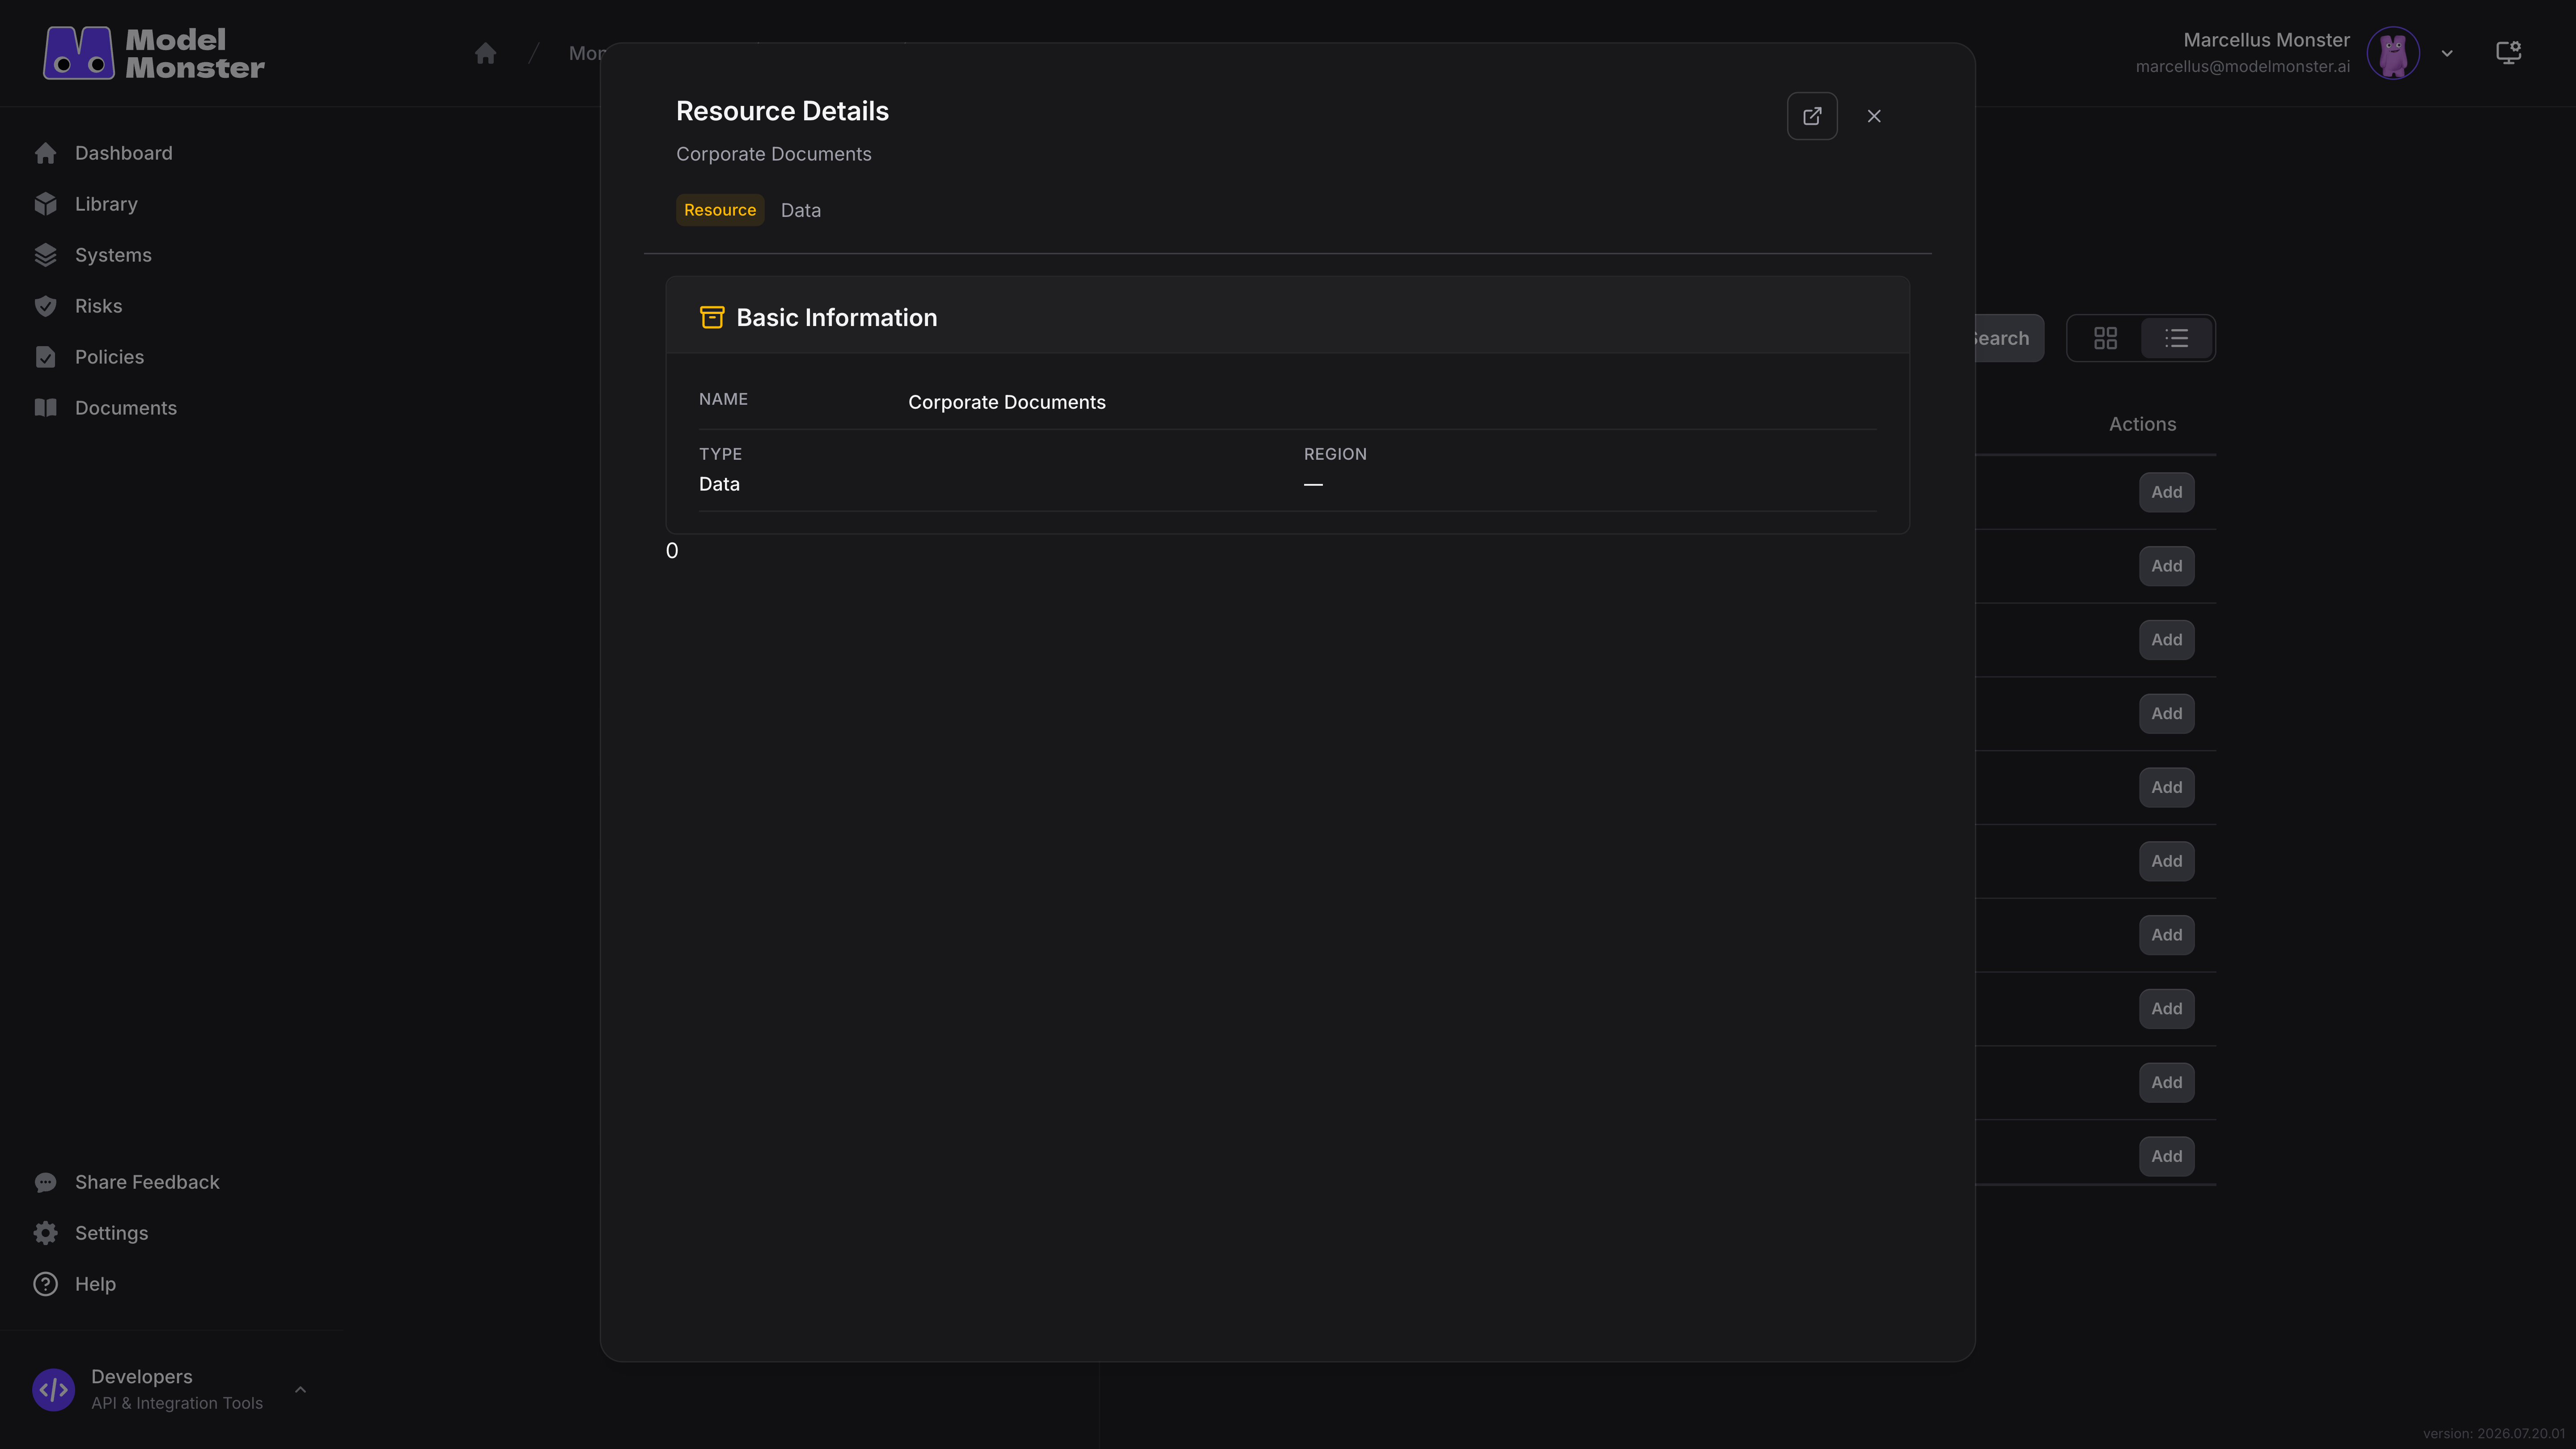Open Share Feedback link
This screenshot has width=2576, height=1449.
click(147, 1182)
